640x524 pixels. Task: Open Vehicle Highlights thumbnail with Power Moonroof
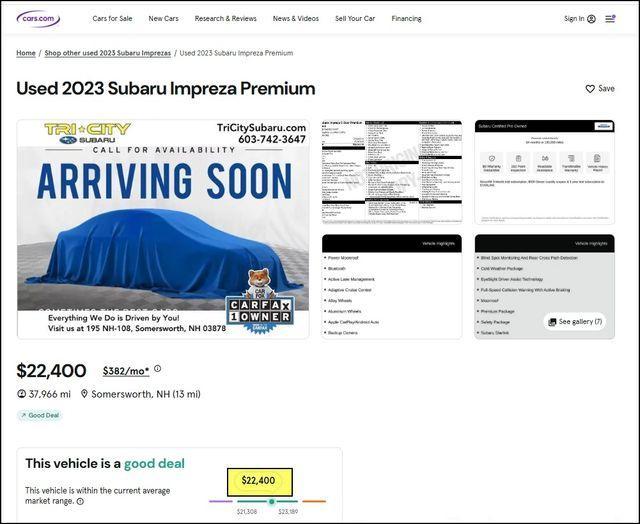(x=392, y=286)
